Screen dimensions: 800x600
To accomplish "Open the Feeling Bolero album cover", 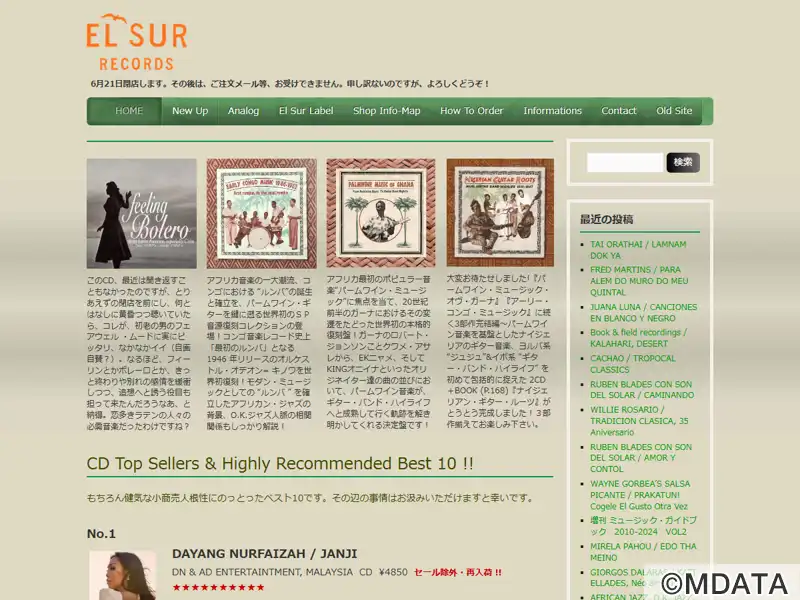I will coord(141,213).
